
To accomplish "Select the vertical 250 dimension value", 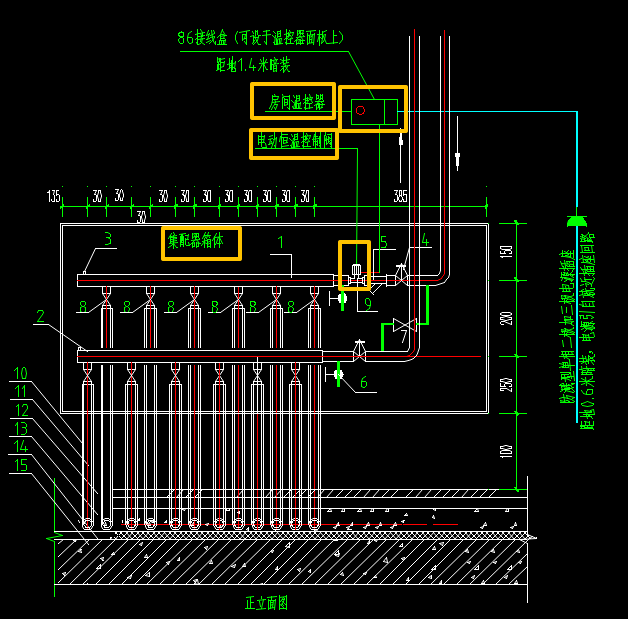I will click(x=506, y=385).
